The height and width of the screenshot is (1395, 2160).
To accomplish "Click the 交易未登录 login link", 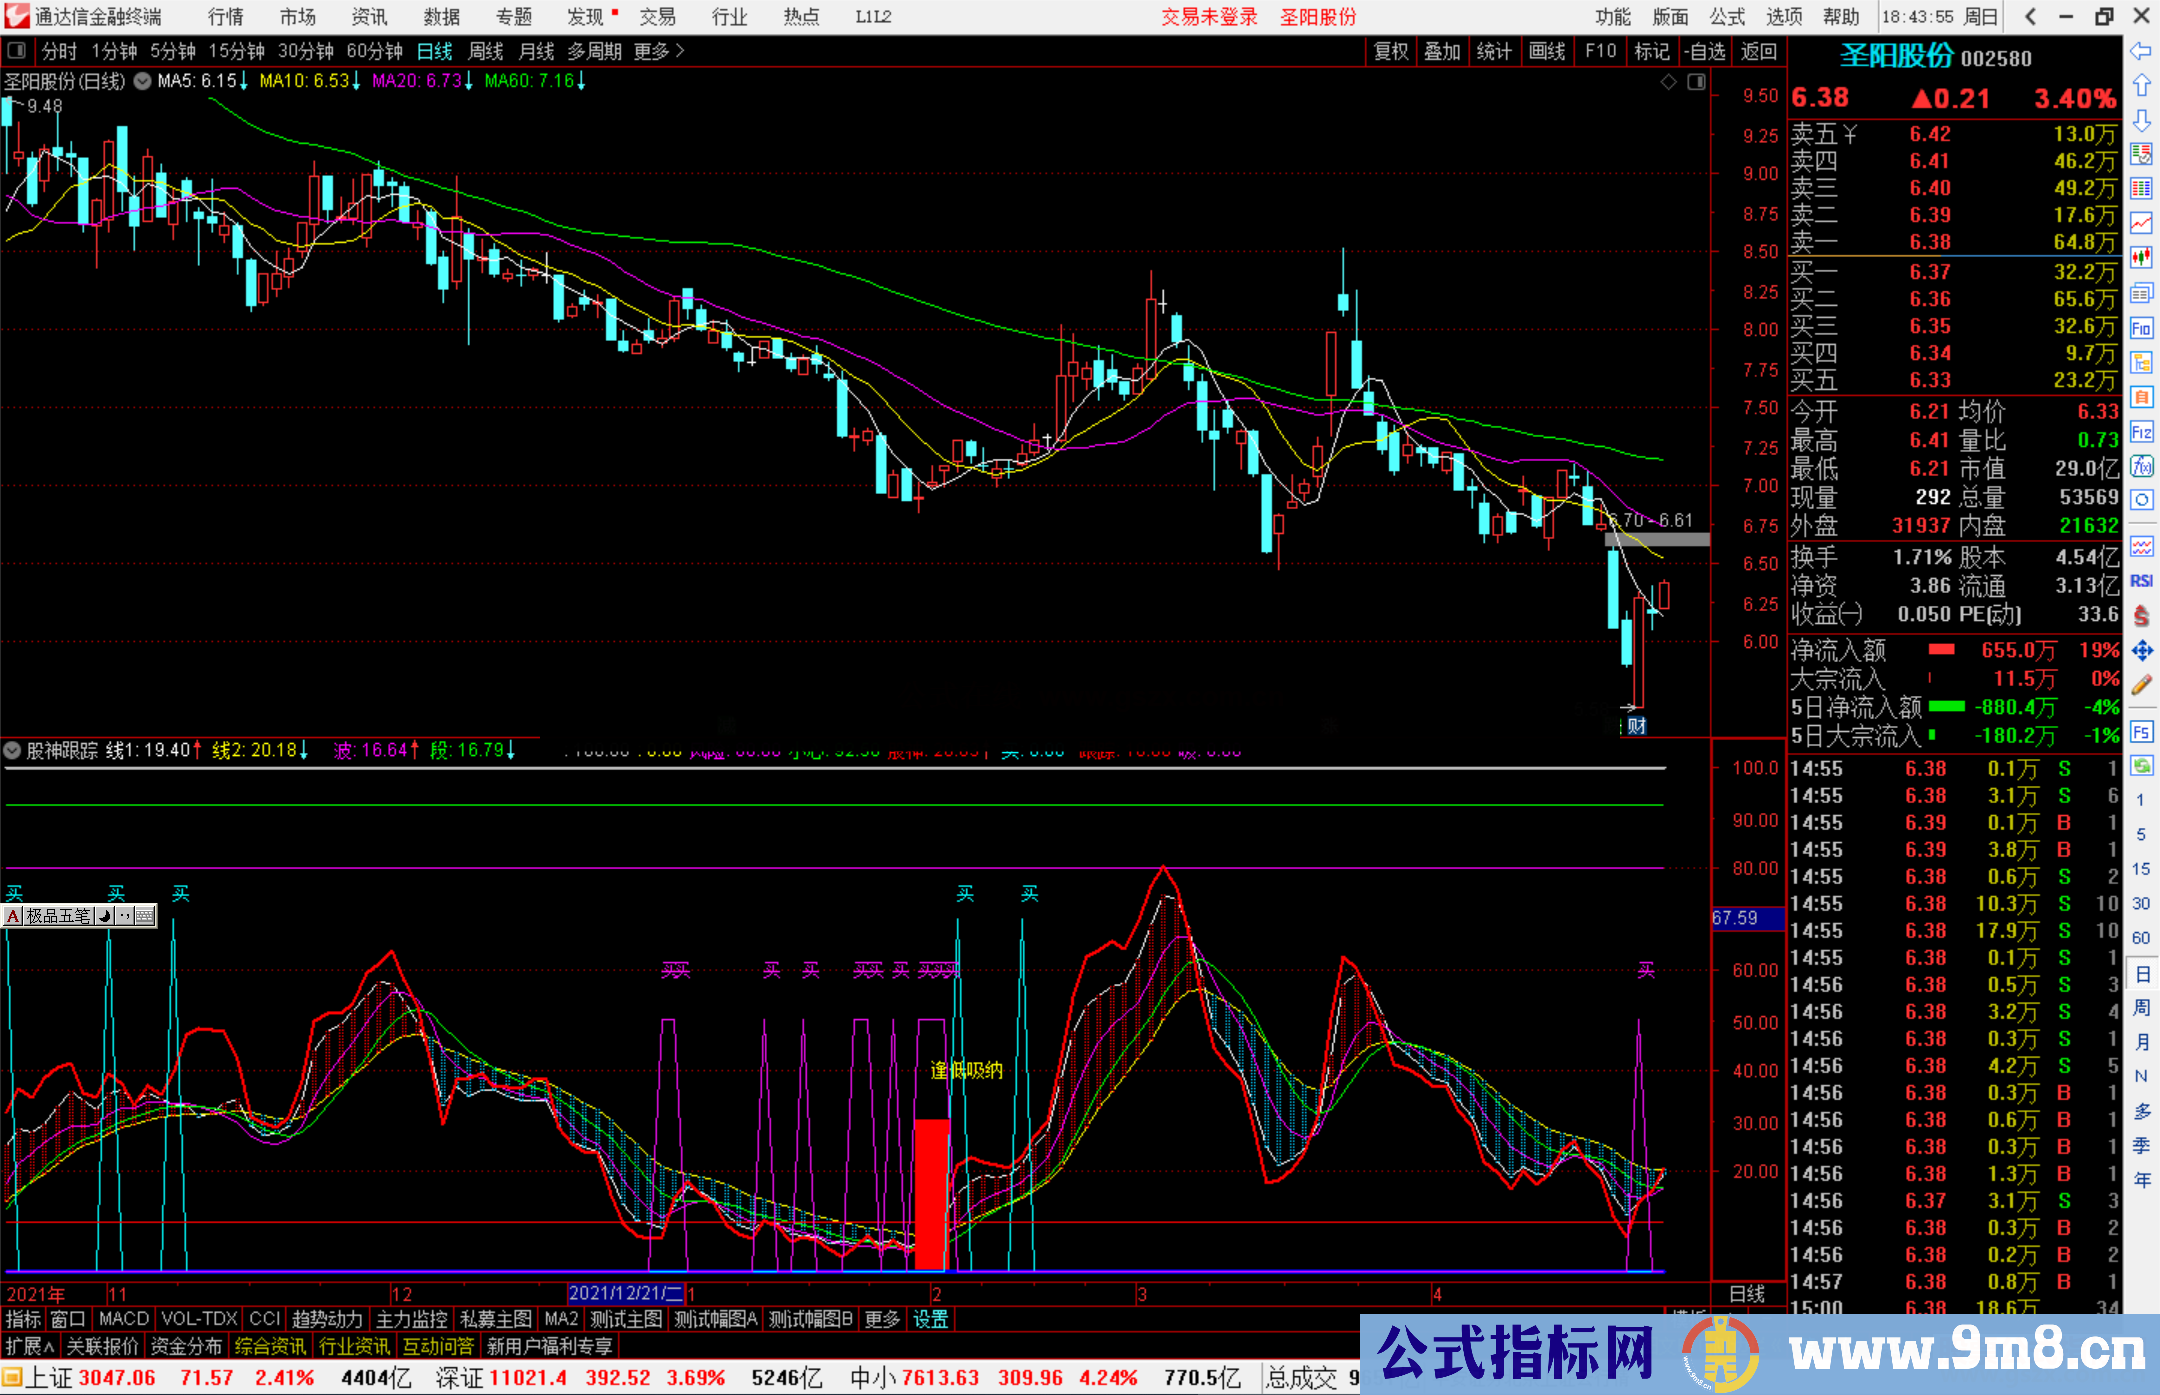I will [1209, 17].
